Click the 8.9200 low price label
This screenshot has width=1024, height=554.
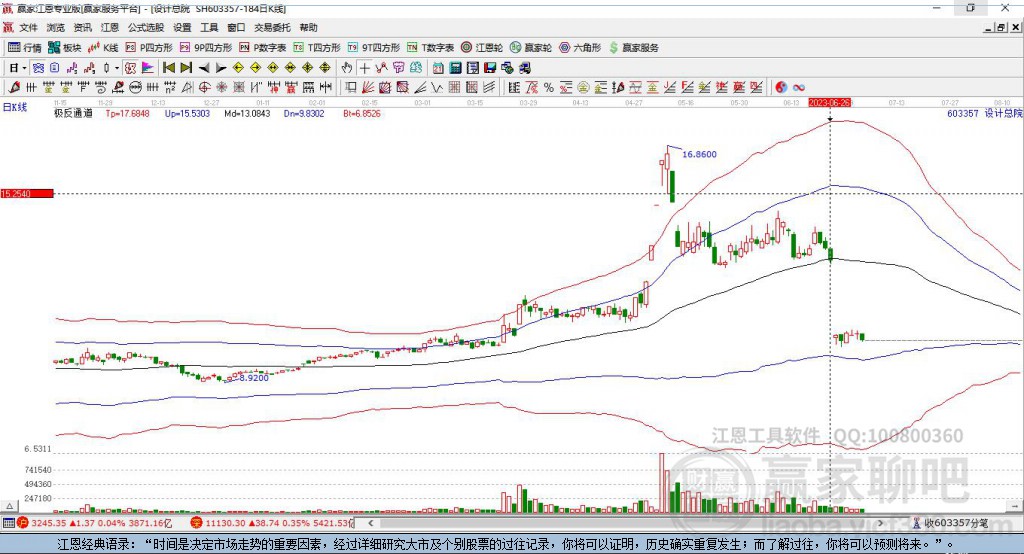pos(254,378)
